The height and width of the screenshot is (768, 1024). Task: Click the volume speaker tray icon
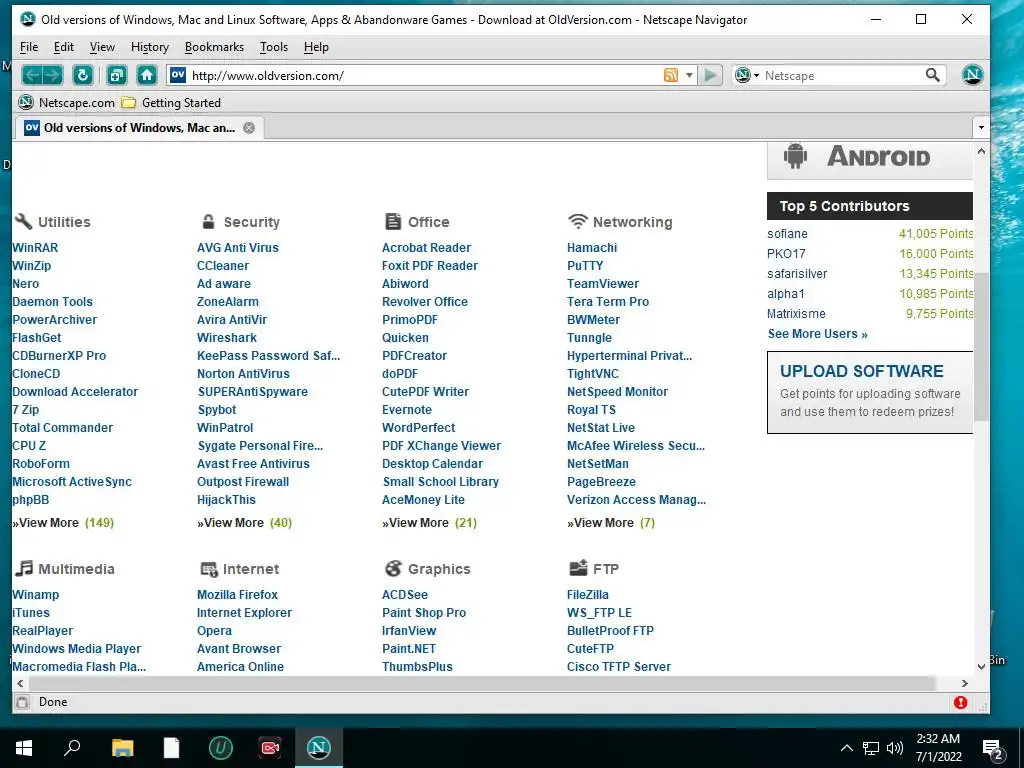[894, 748]
